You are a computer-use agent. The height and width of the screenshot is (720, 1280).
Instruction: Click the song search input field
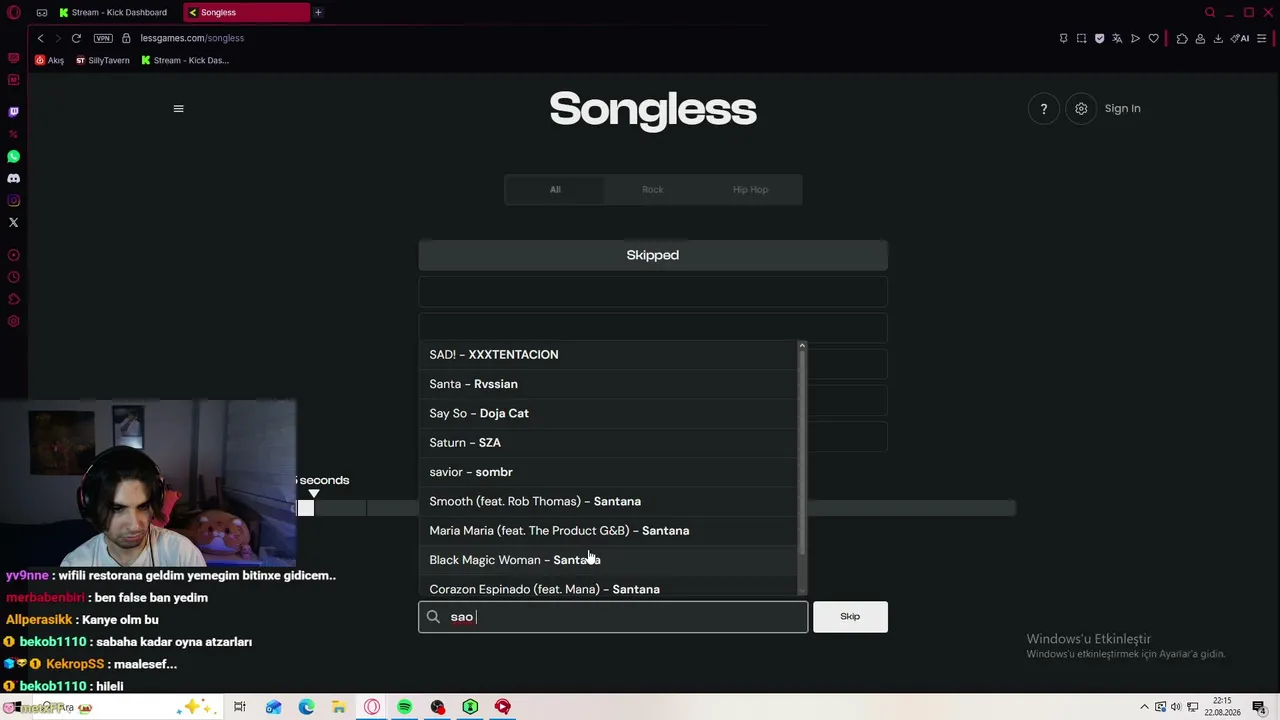pyautogui.click(x=613, y=617)
